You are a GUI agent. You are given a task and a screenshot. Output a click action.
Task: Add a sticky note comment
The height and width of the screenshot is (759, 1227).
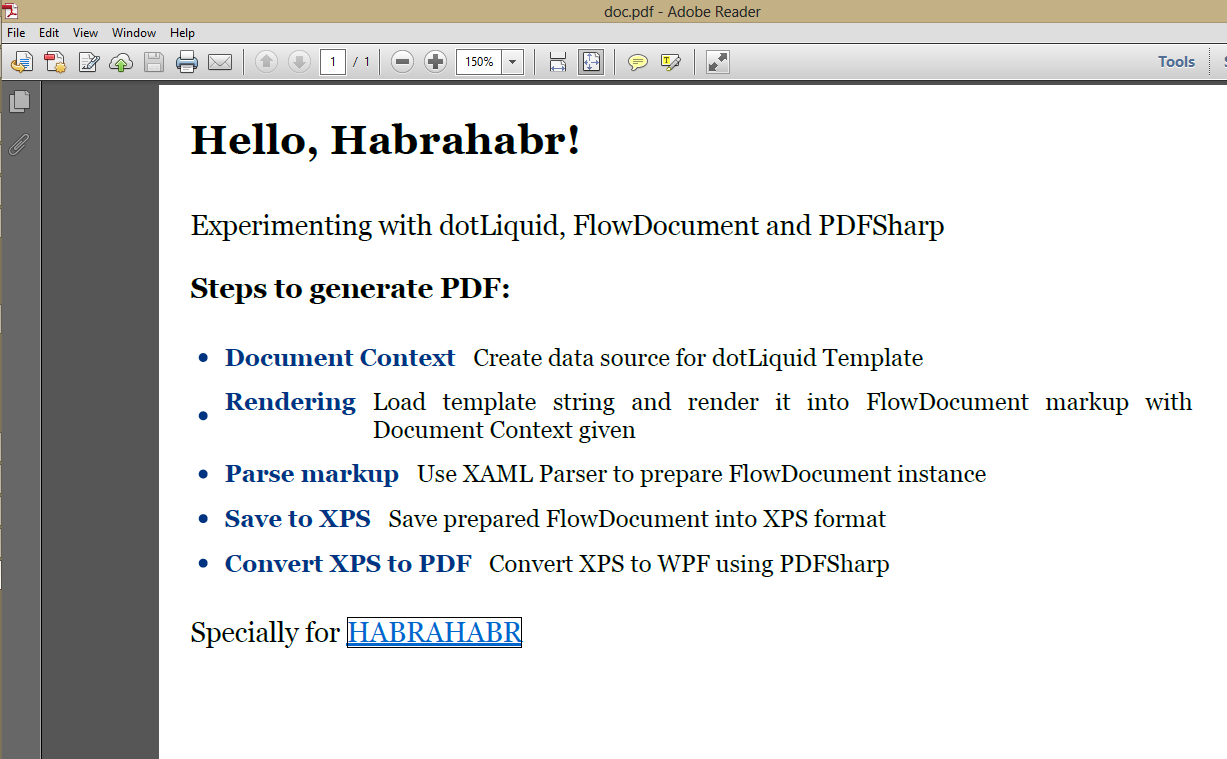pos(638,61)
